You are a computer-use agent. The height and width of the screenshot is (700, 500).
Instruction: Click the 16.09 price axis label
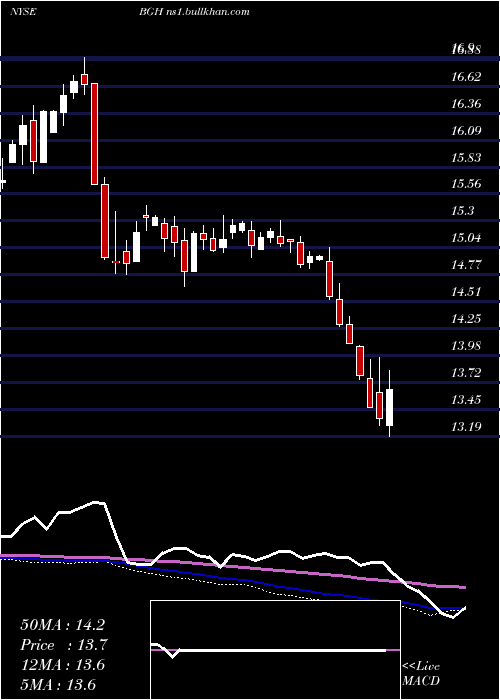click(x=466, y=131)
